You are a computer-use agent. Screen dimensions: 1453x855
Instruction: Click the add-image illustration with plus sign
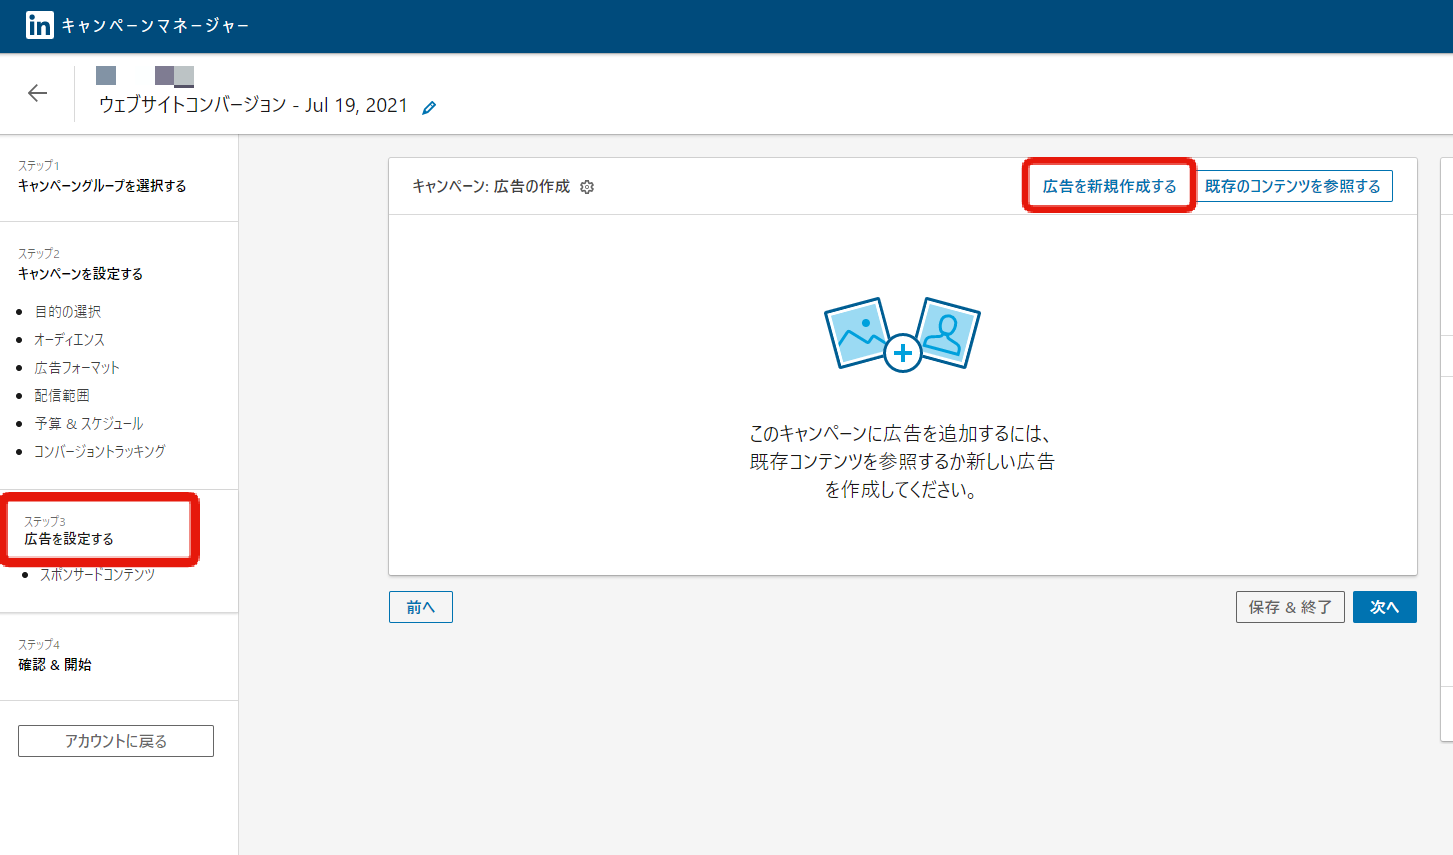click(x=902, y=334)
